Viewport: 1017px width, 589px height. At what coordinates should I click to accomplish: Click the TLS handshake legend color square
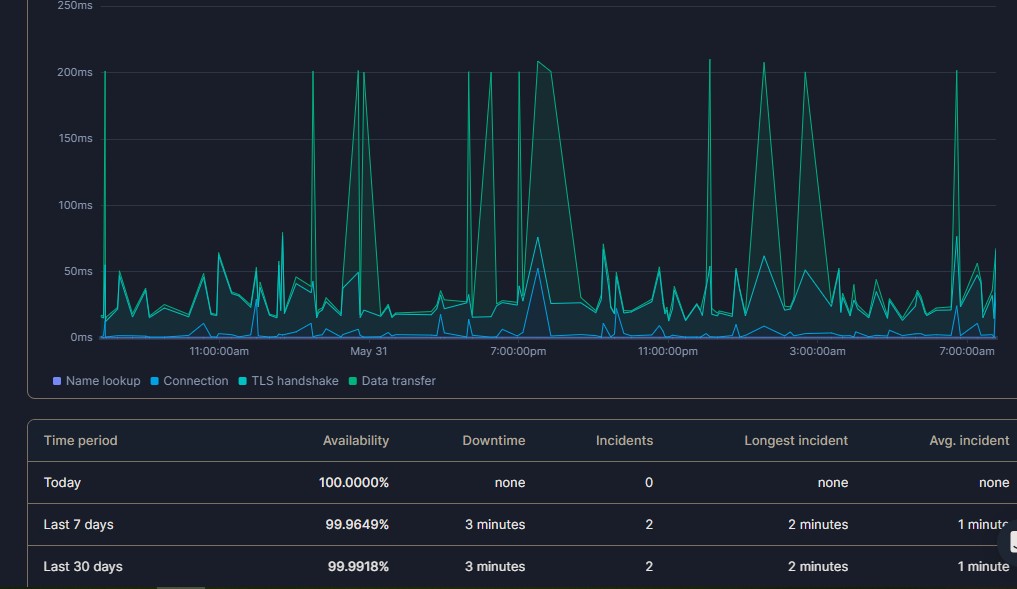pos(243,381)
